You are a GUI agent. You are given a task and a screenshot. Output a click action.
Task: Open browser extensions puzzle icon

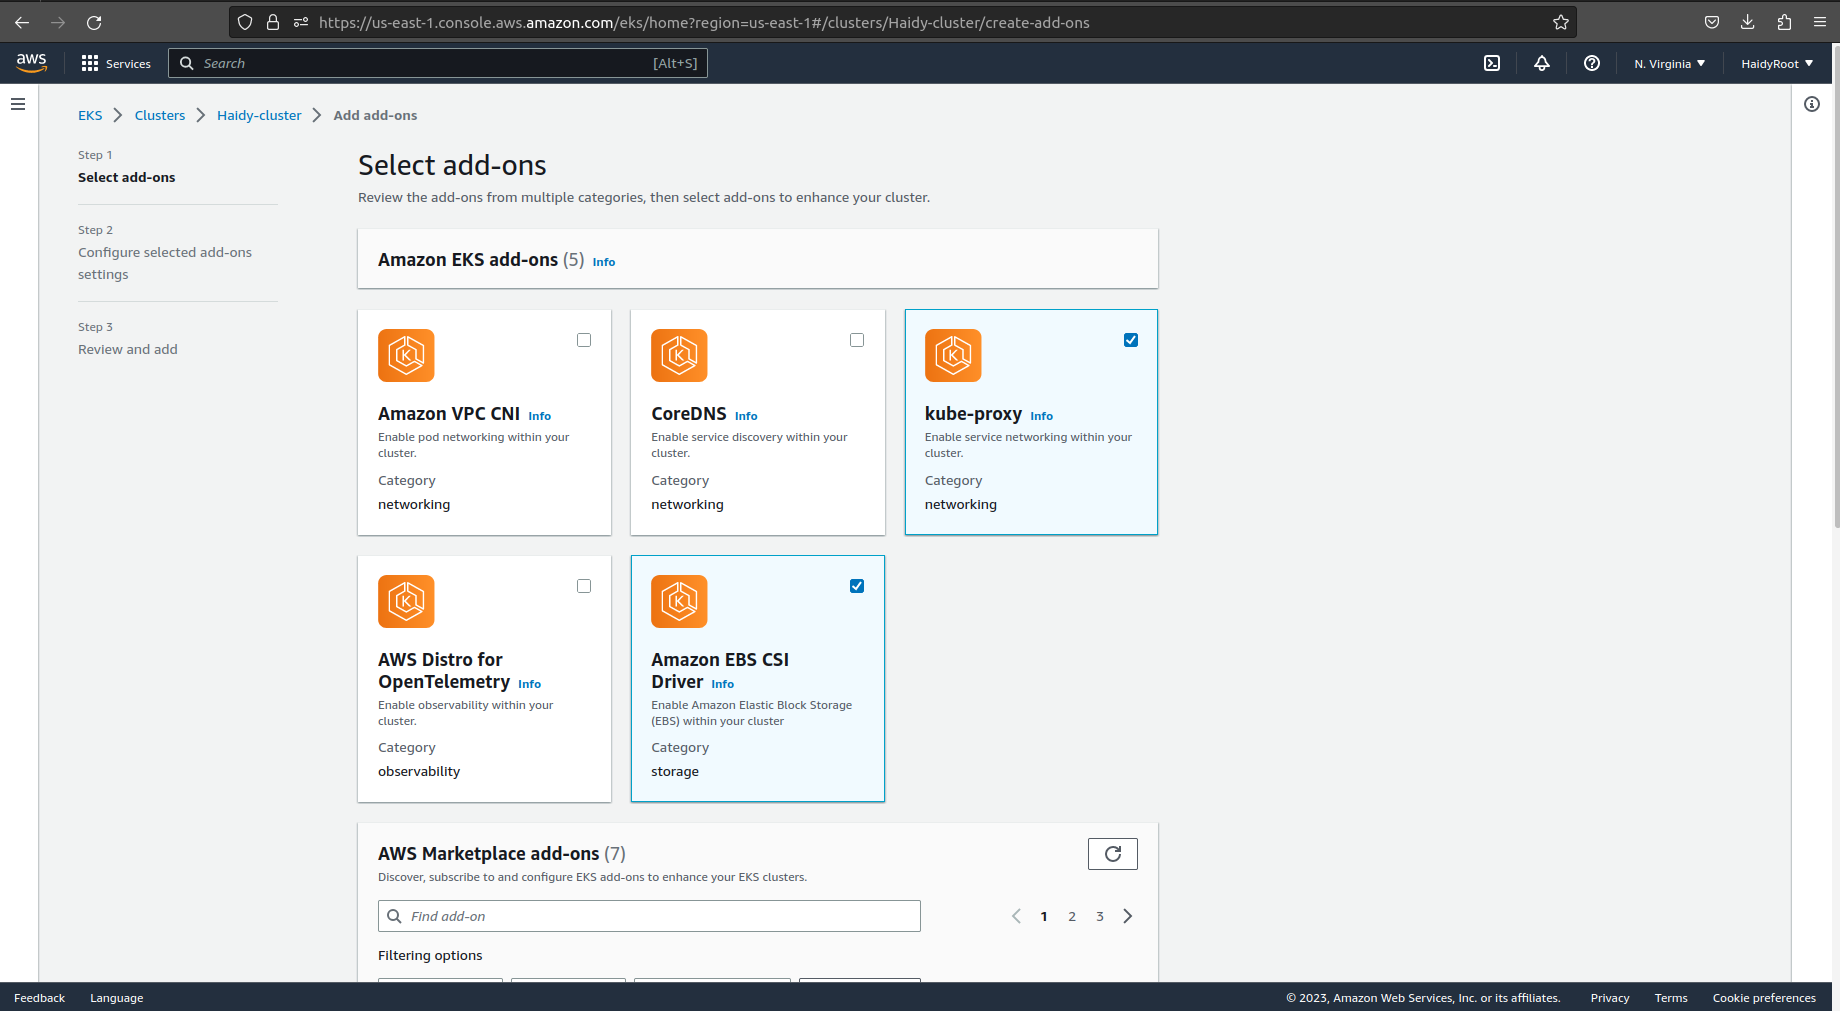tap(1784, 22)
